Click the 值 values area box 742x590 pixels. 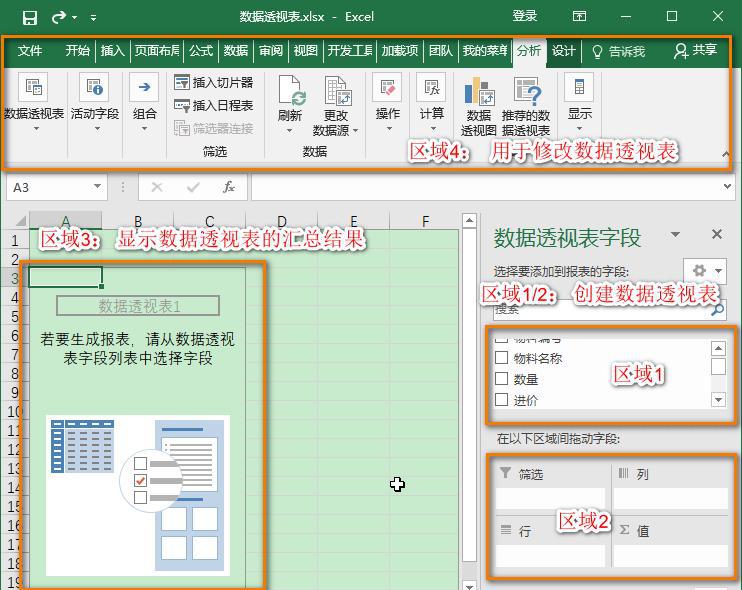coord(671,555)
